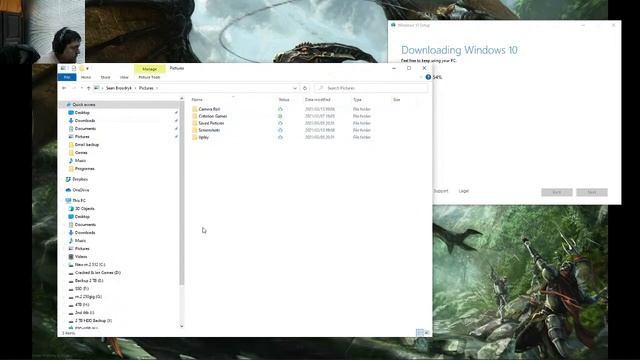Click Sean Broodryk in the address path
The width and height of the screenshot is (640, 360).
coord(119,88)
